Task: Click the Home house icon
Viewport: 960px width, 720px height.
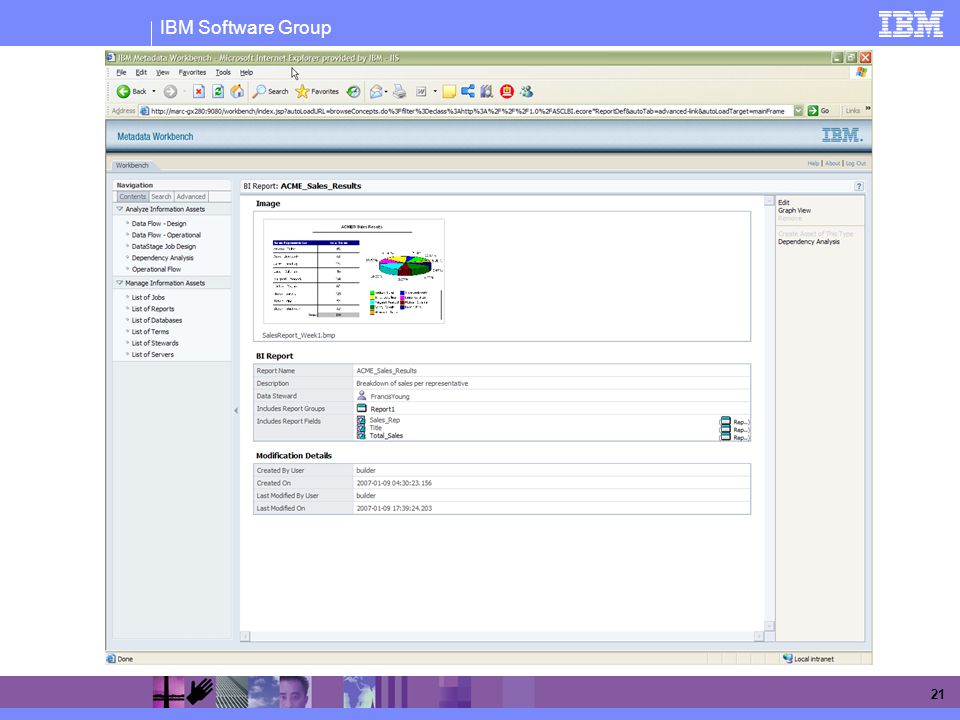Action: point(237,91)
